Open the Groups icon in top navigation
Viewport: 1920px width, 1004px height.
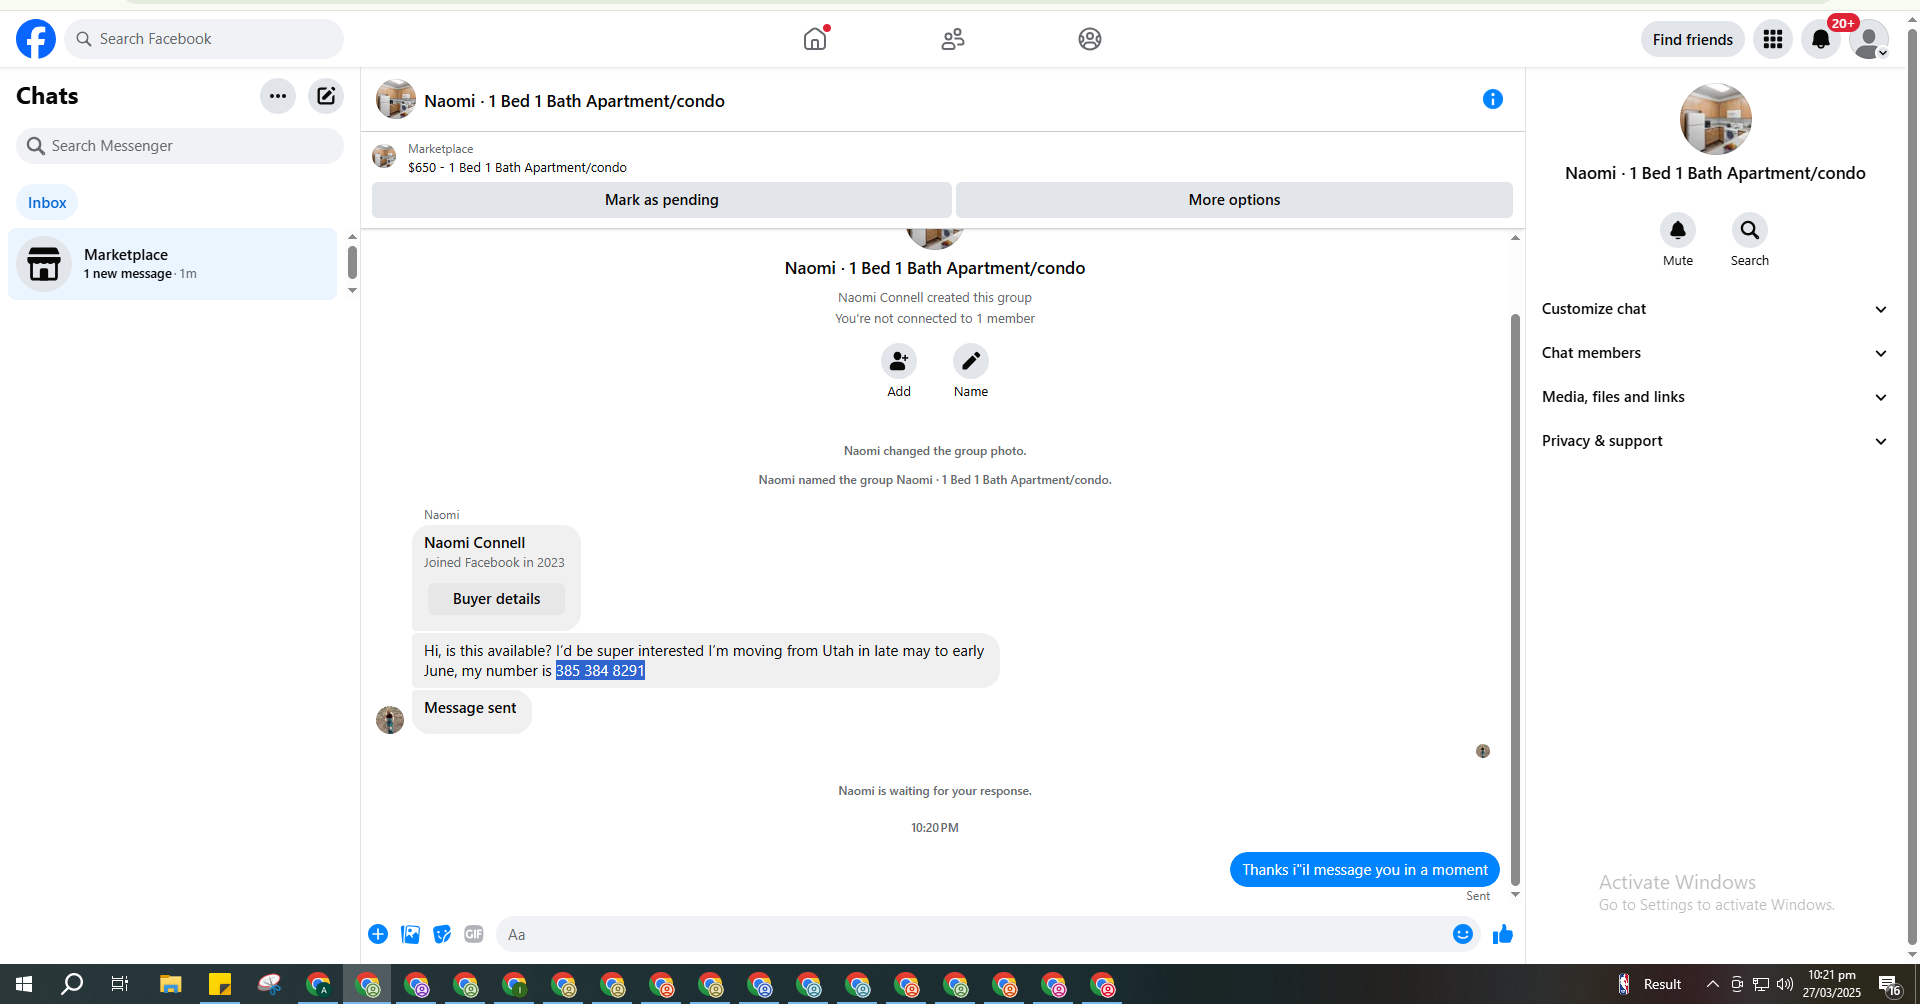click(1090, 39)
